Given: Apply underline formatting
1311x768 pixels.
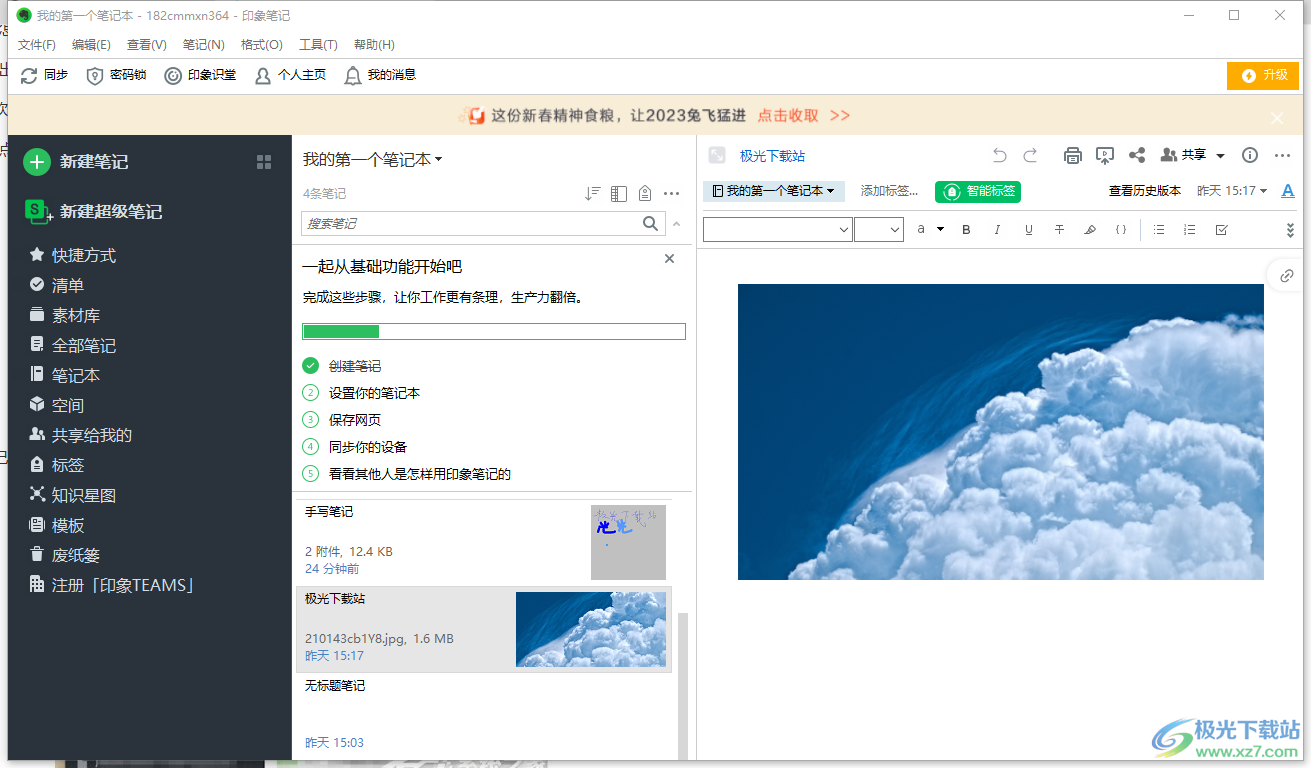Looking at the screenshot, I should click(x=1028, y=230).
